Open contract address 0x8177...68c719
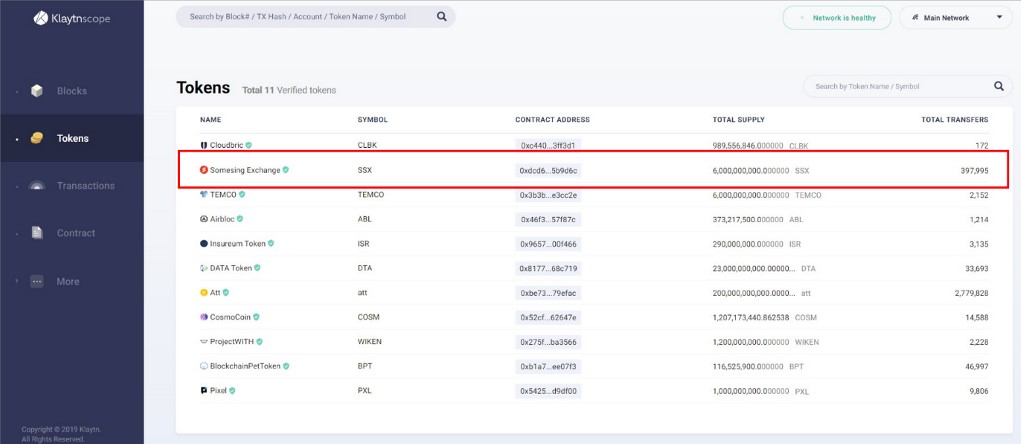Viewport: 1021px width, 444px height. 548,268
